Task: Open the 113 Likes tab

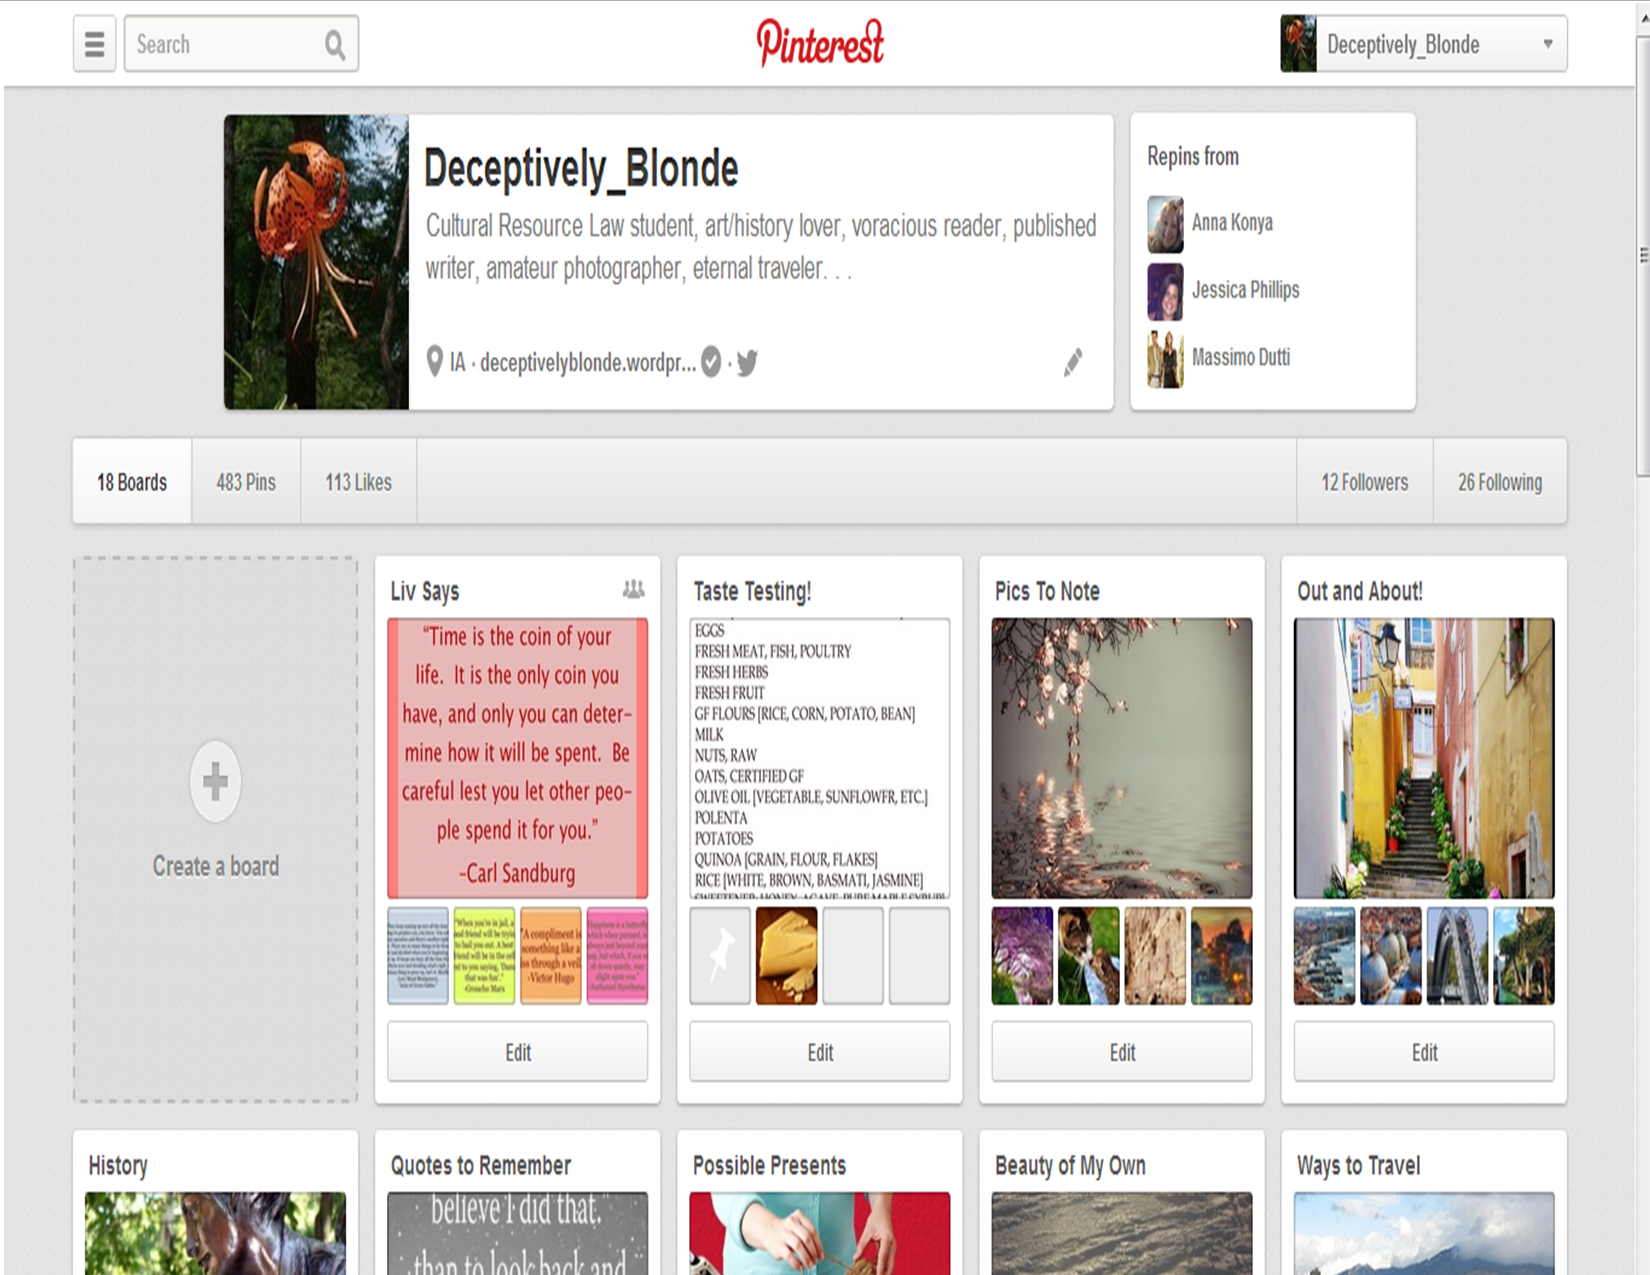Action: 358,482
